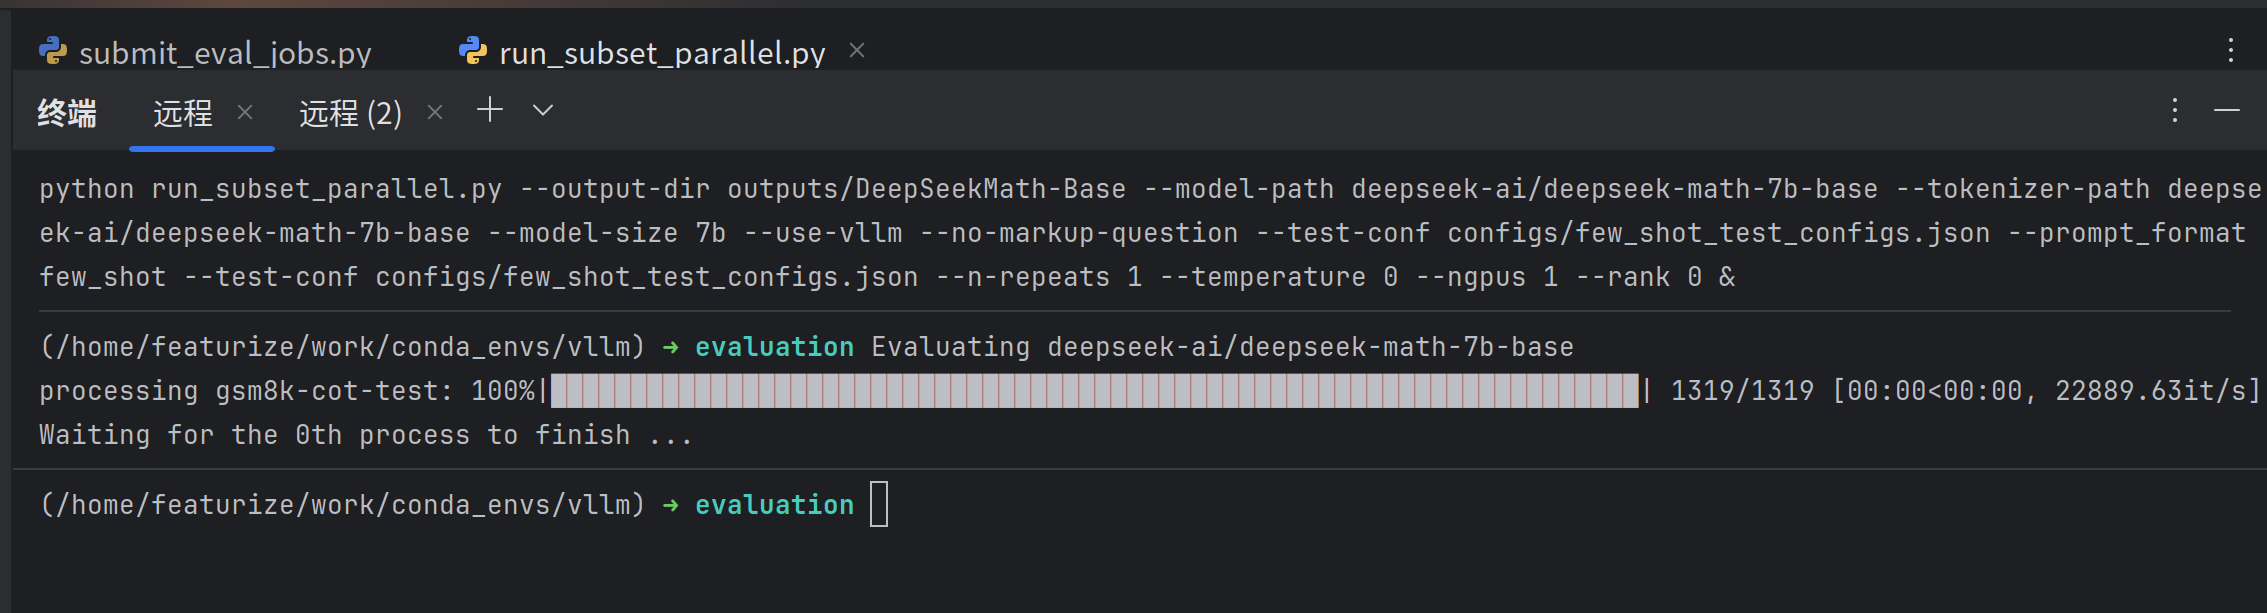Click the 终端 tool window title

(x=67, y=113)
